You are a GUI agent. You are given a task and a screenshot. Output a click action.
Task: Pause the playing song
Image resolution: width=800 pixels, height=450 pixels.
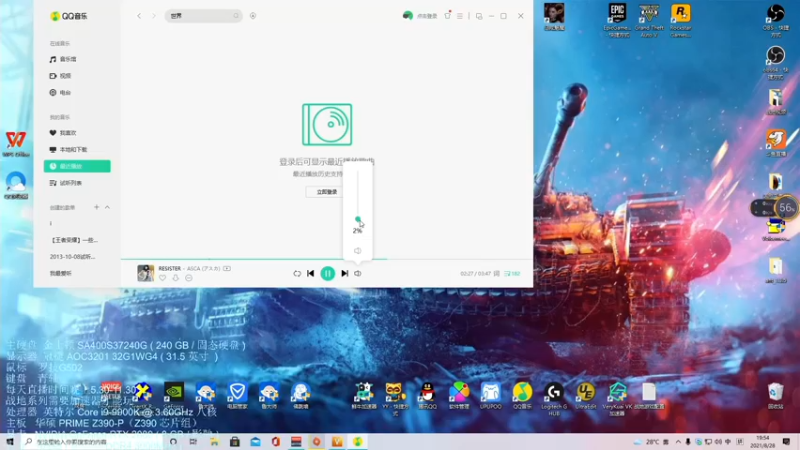click(328, 273)
